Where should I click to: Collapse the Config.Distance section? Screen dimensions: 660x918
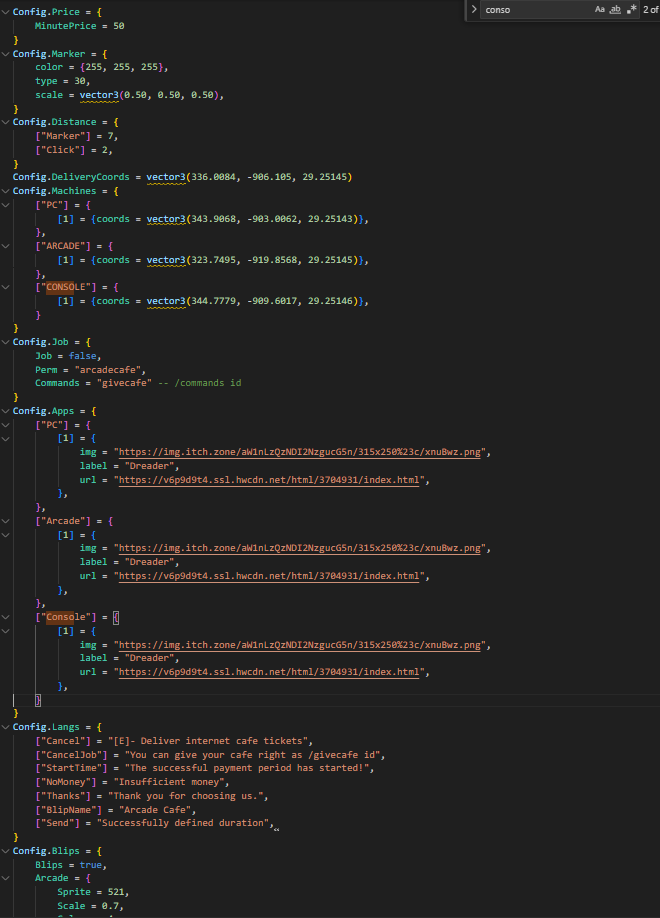pyautogui.click(x=5, y=122)
